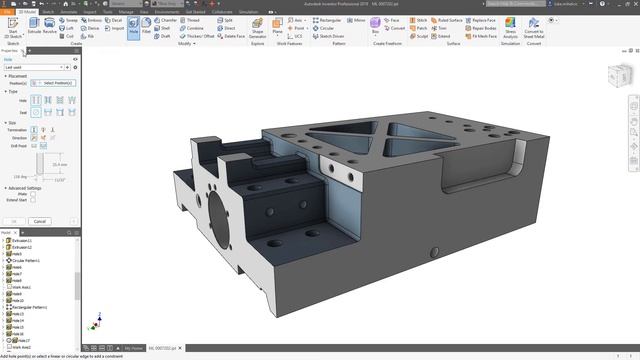This screenshot has width=640, height=360.
Task: Choose the Combine tool
Action: (192, 28)
